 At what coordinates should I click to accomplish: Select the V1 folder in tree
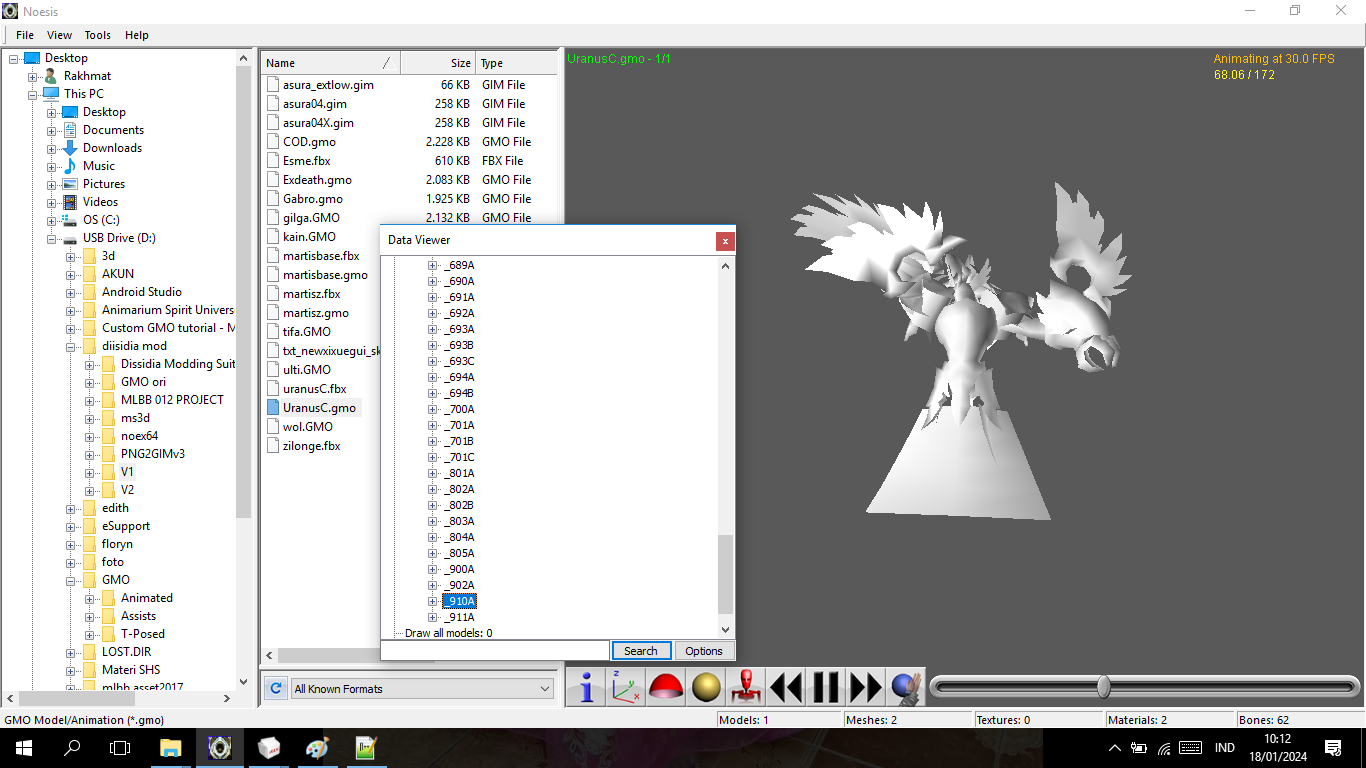coord(127,472)
